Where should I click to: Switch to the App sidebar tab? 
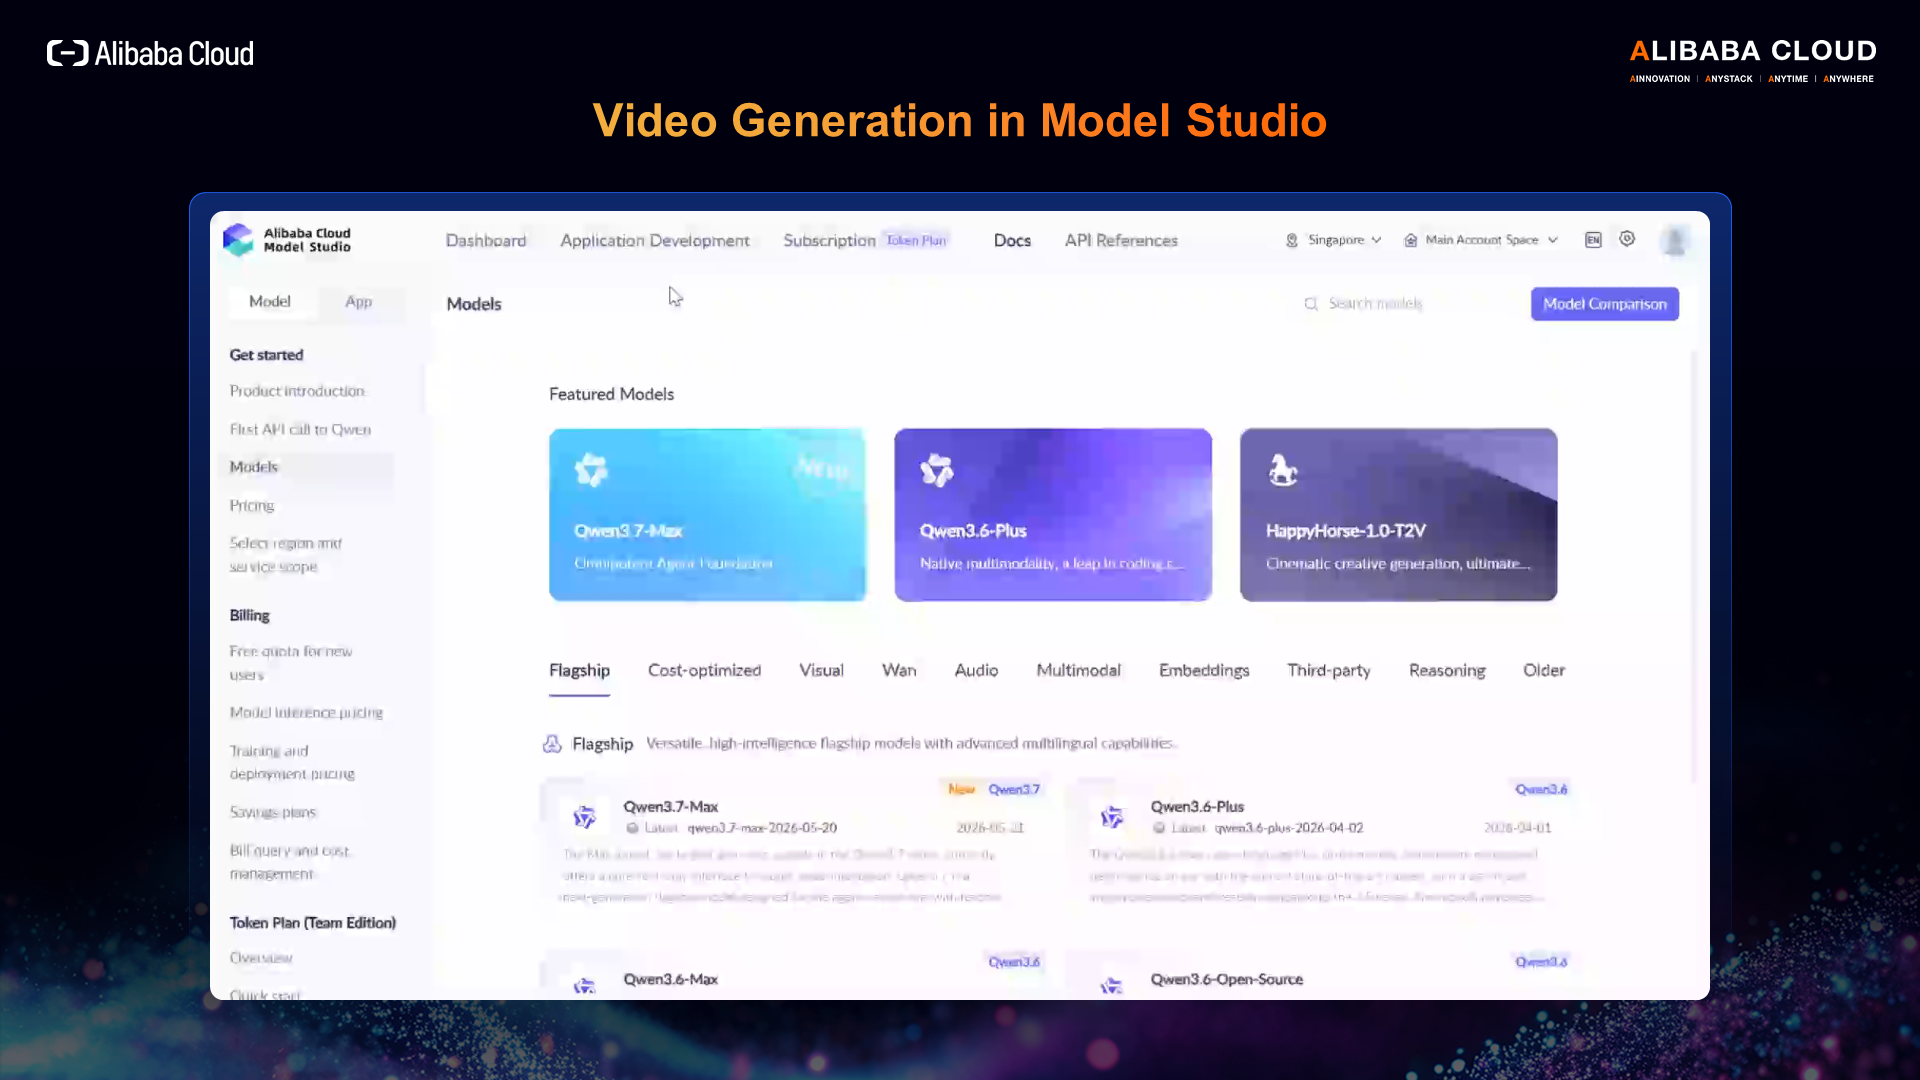[x=358, y=302]
